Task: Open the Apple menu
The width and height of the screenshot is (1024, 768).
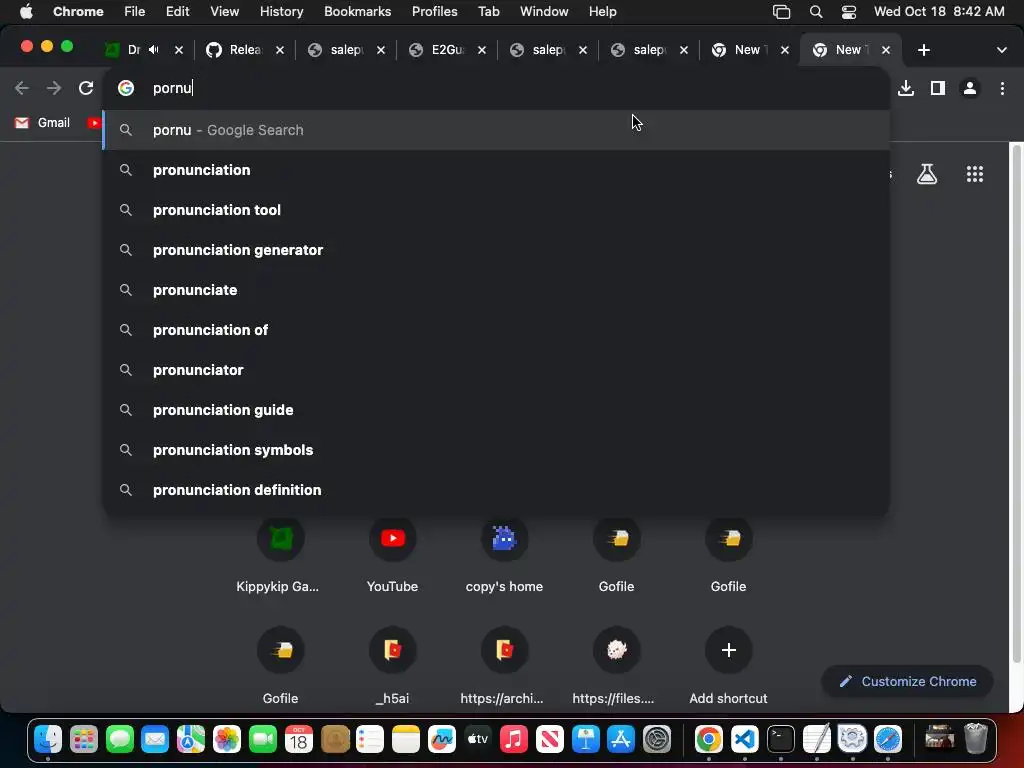Action: click(26, 12)
